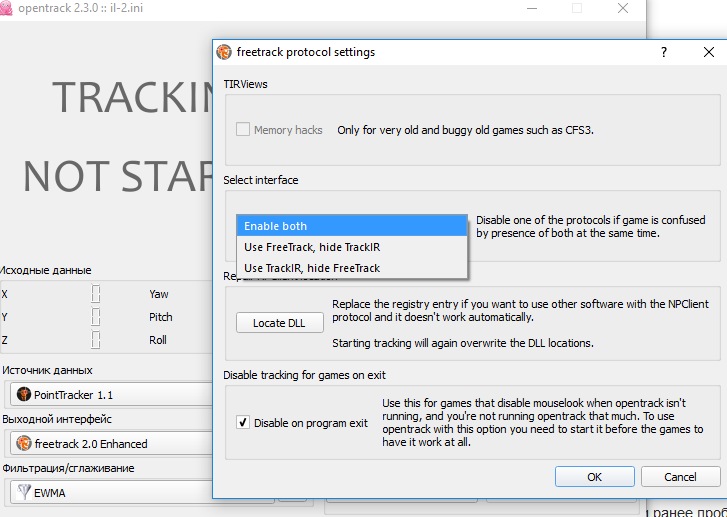
Task: Open the PointTracker 1.1 tracker dropdown
Action: coord(111,395)
